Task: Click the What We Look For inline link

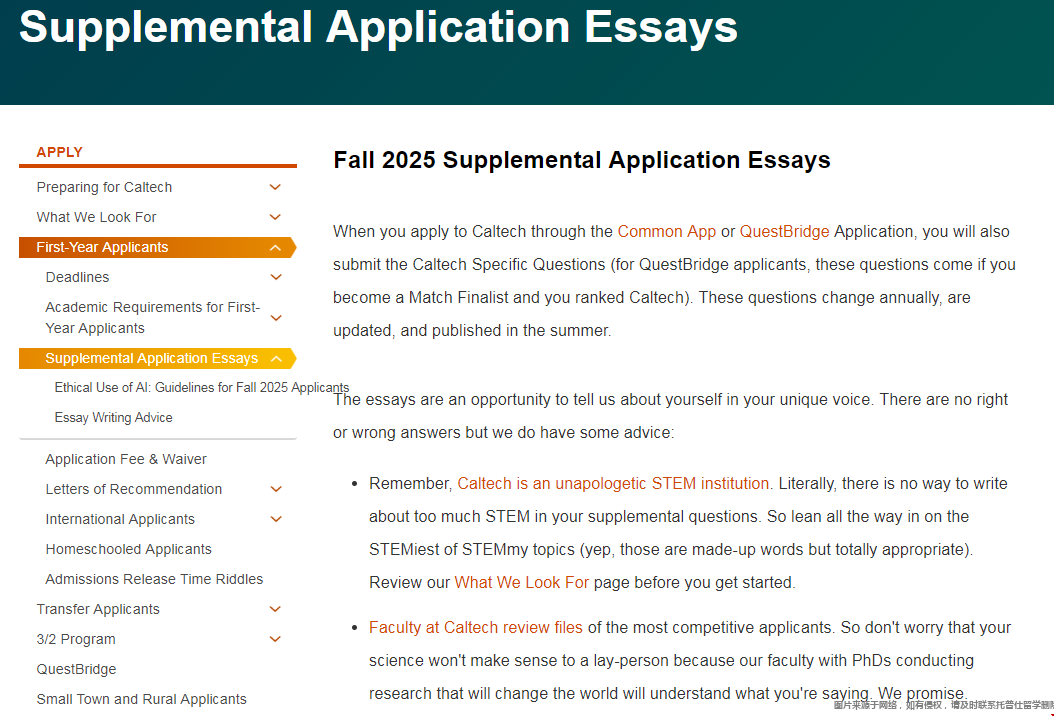Action: 522,582
